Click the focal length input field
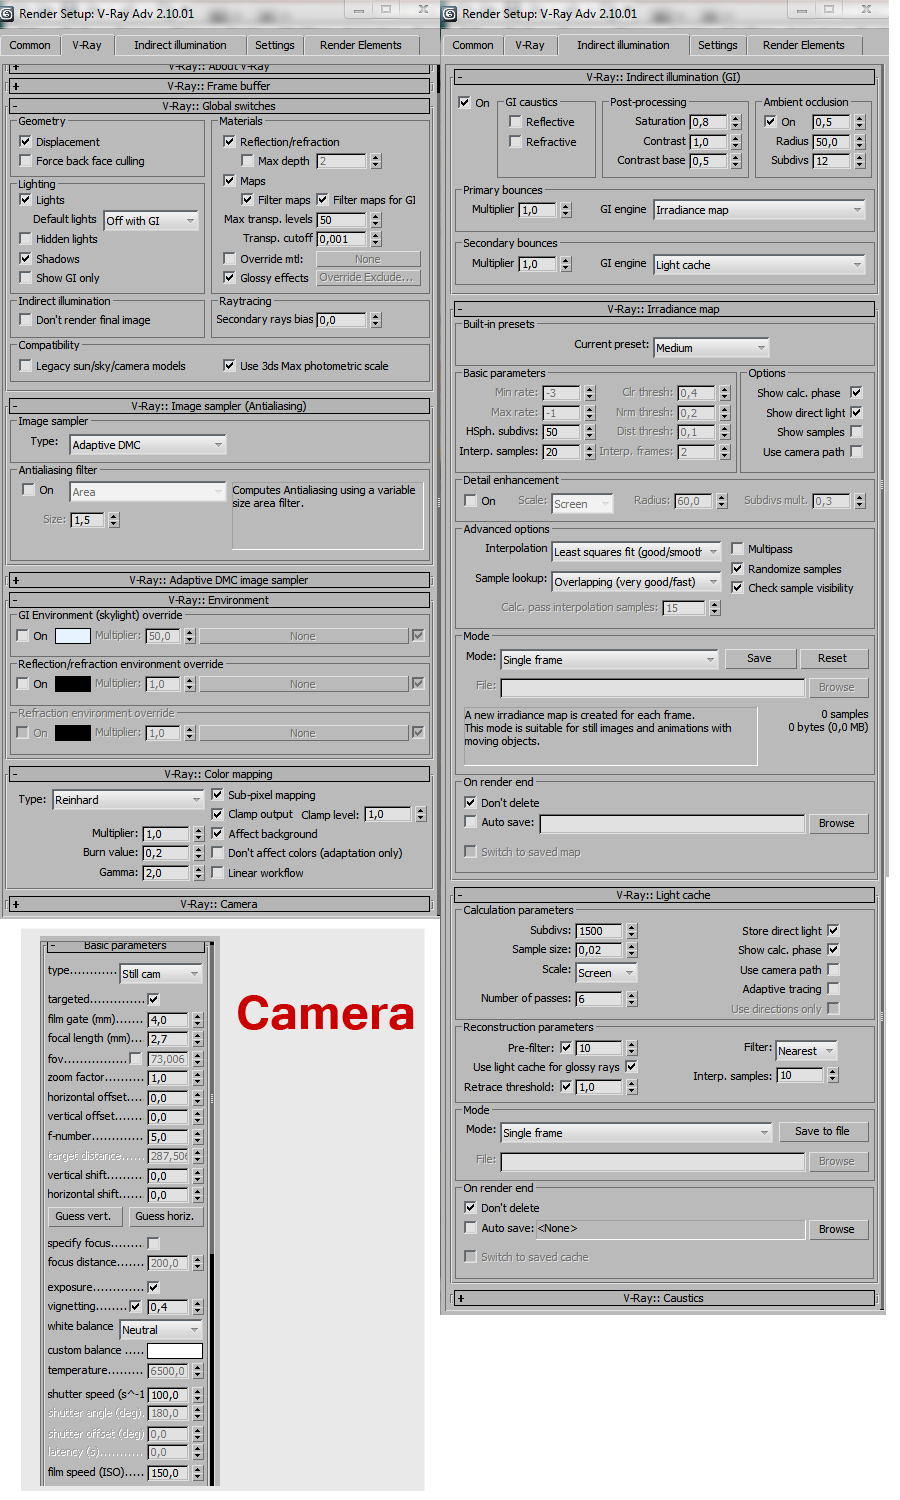This screenshot has width=900, height=1500. pos(168,1039)
